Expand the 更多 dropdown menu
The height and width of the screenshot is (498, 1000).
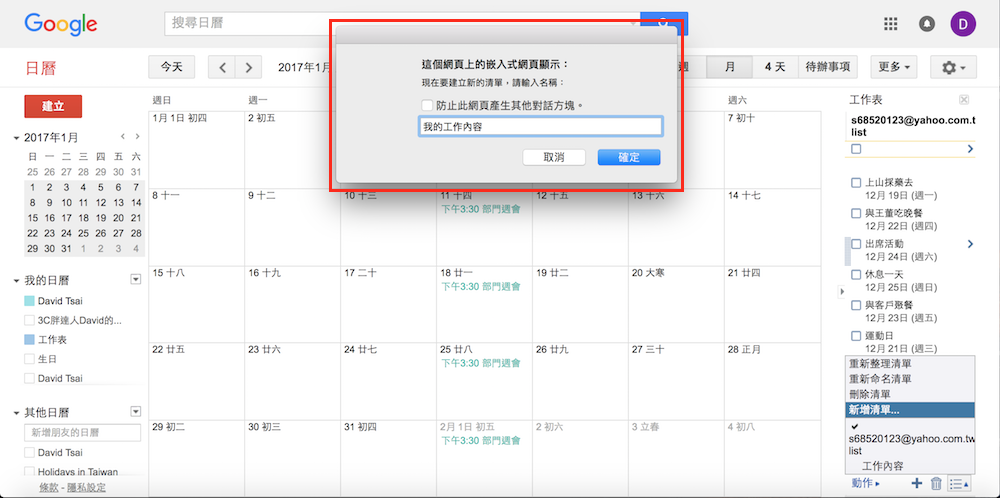tap(895, 68)
